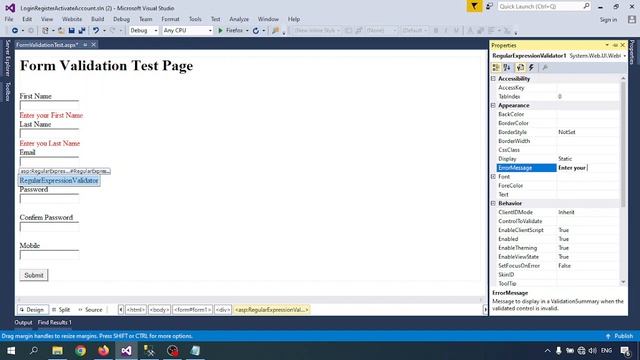
Task: Click Sign in link
Action: point(608,20)
